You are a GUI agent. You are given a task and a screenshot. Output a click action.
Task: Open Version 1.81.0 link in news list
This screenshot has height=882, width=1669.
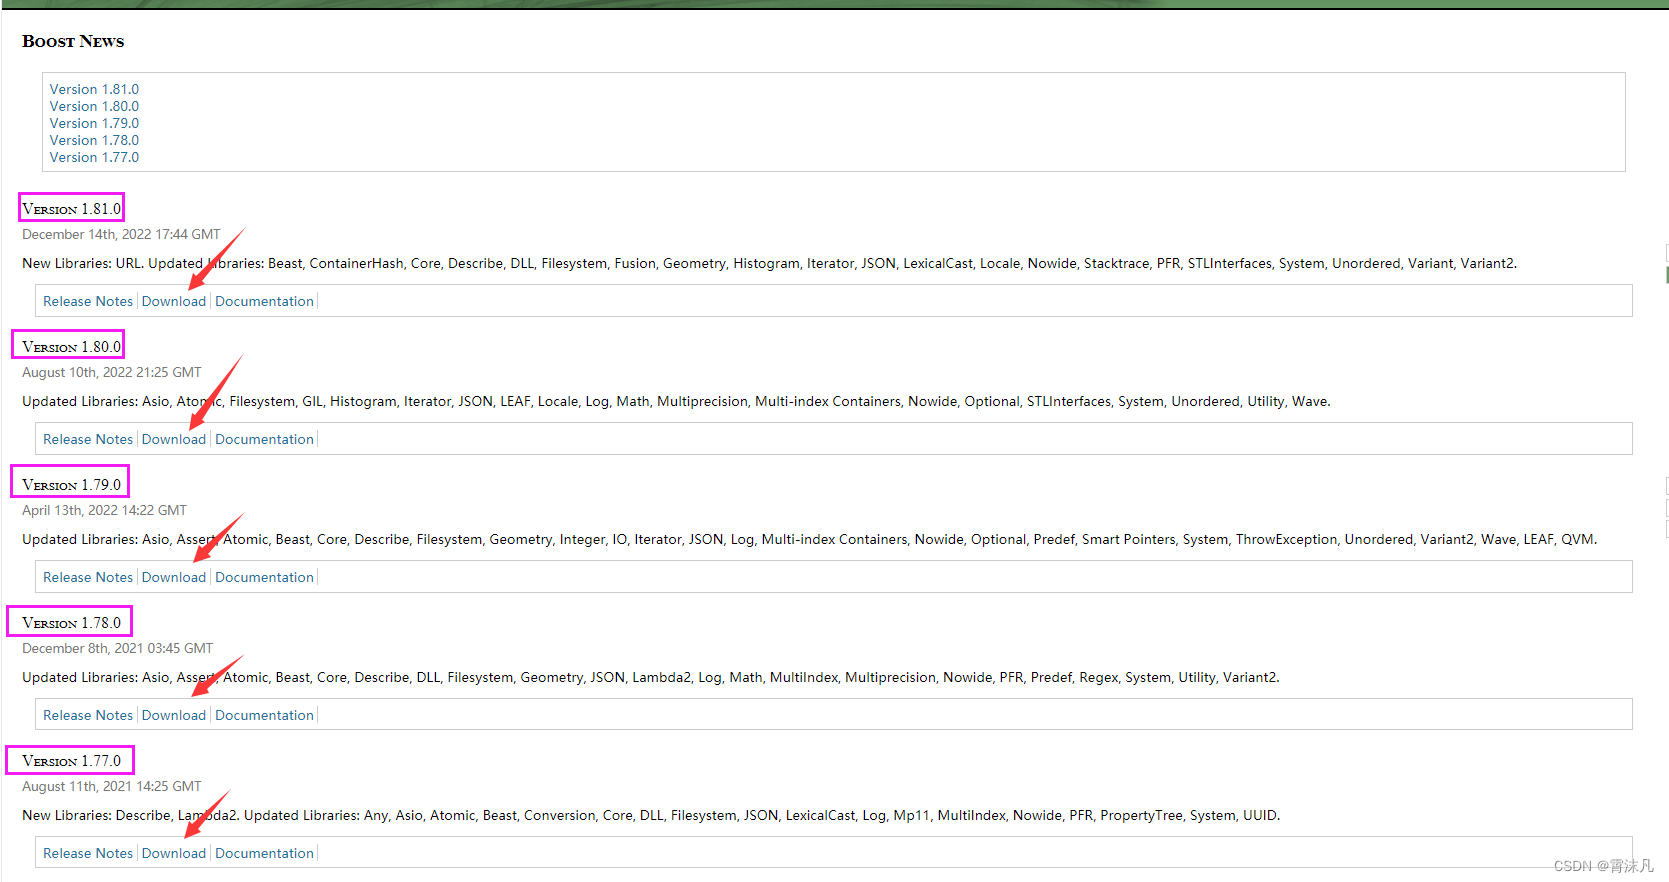coord(94,89)
